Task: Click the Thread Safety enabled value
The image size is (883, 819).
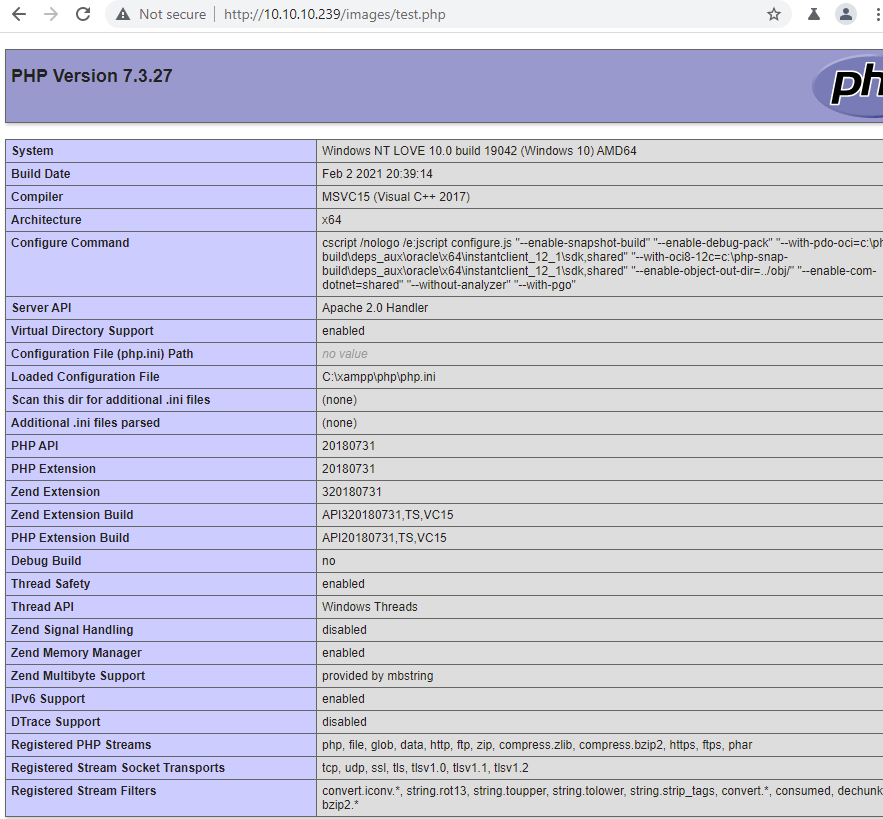Action: pyautogui.click(x=341, y=583)
